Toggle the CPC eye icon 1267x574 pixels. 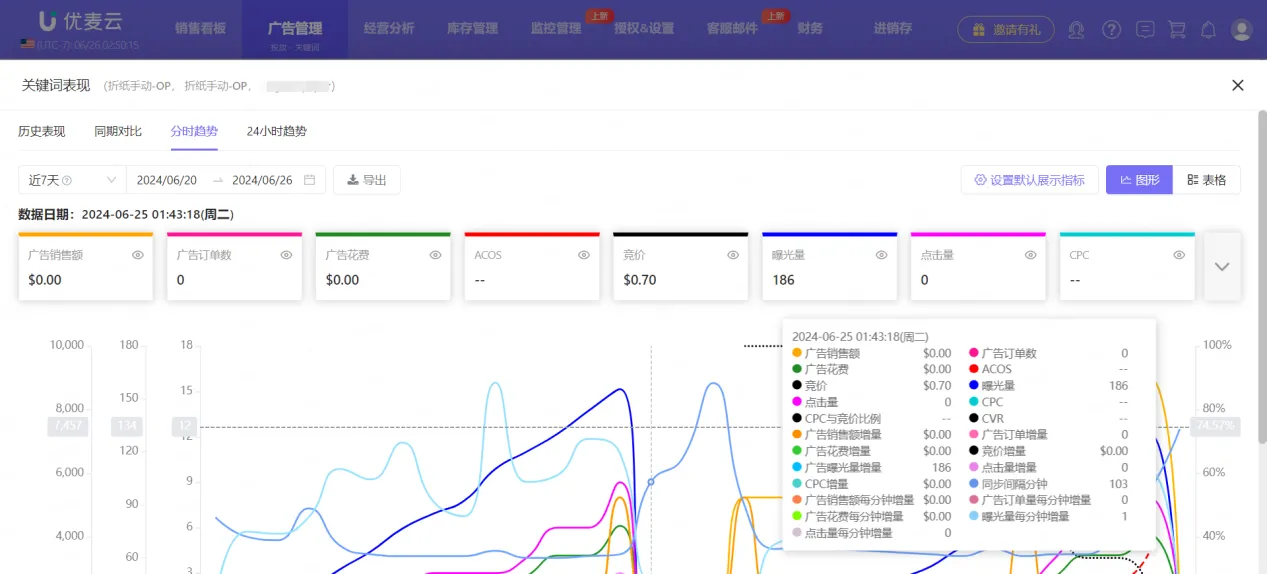click(x=1180, y=255)
